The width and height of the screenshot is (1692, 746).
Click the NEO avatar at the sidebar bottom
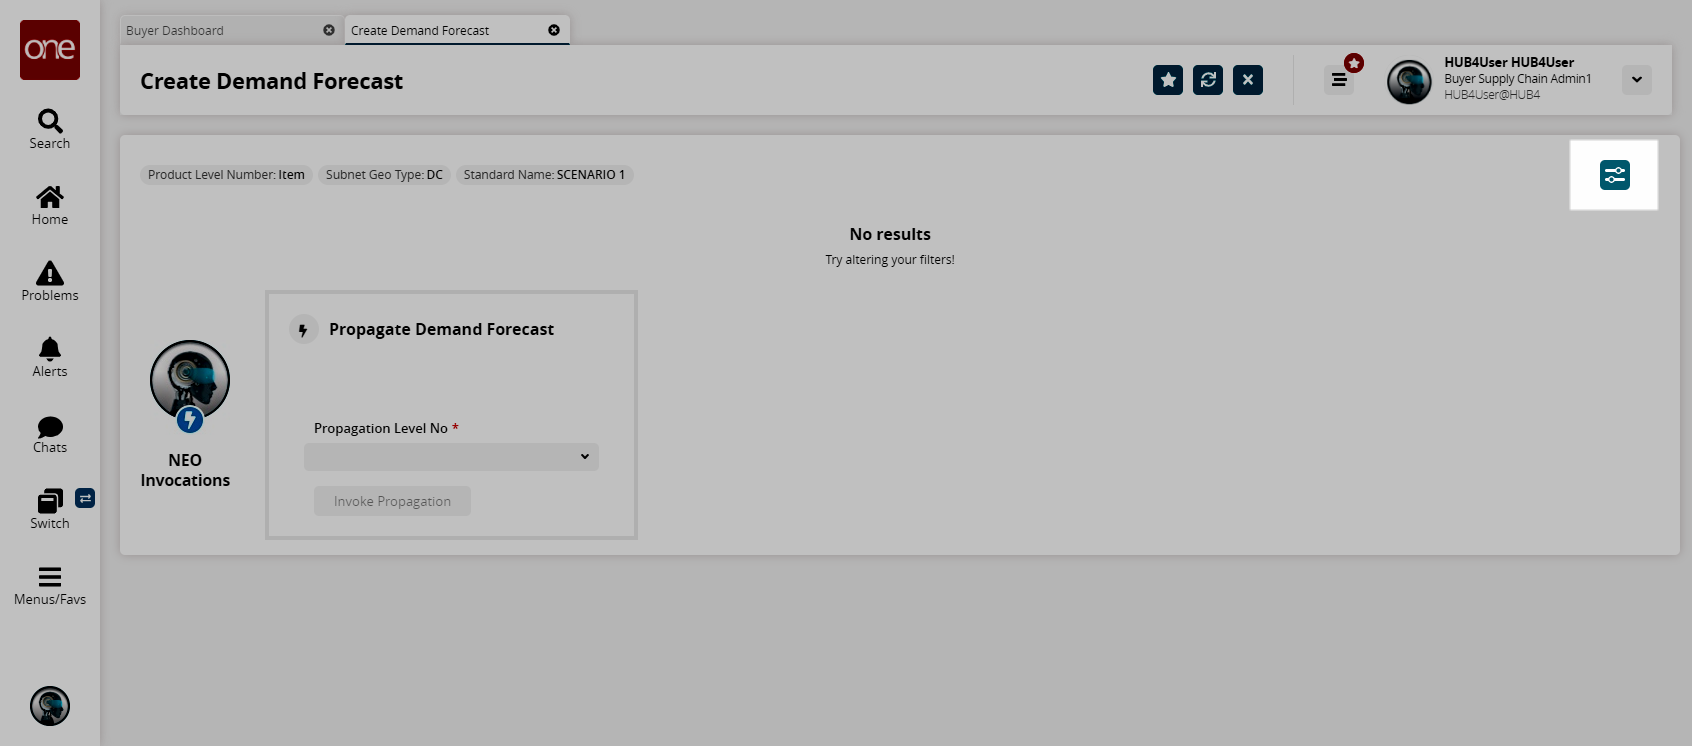[x=50, y=706]
